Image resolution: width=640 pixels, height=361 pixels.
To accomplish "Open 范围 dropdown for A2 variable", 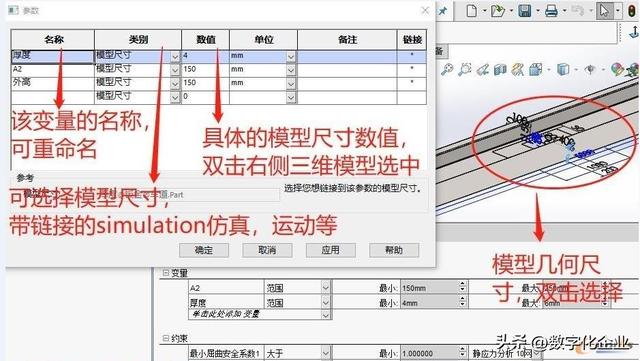I will pos(325,287).
